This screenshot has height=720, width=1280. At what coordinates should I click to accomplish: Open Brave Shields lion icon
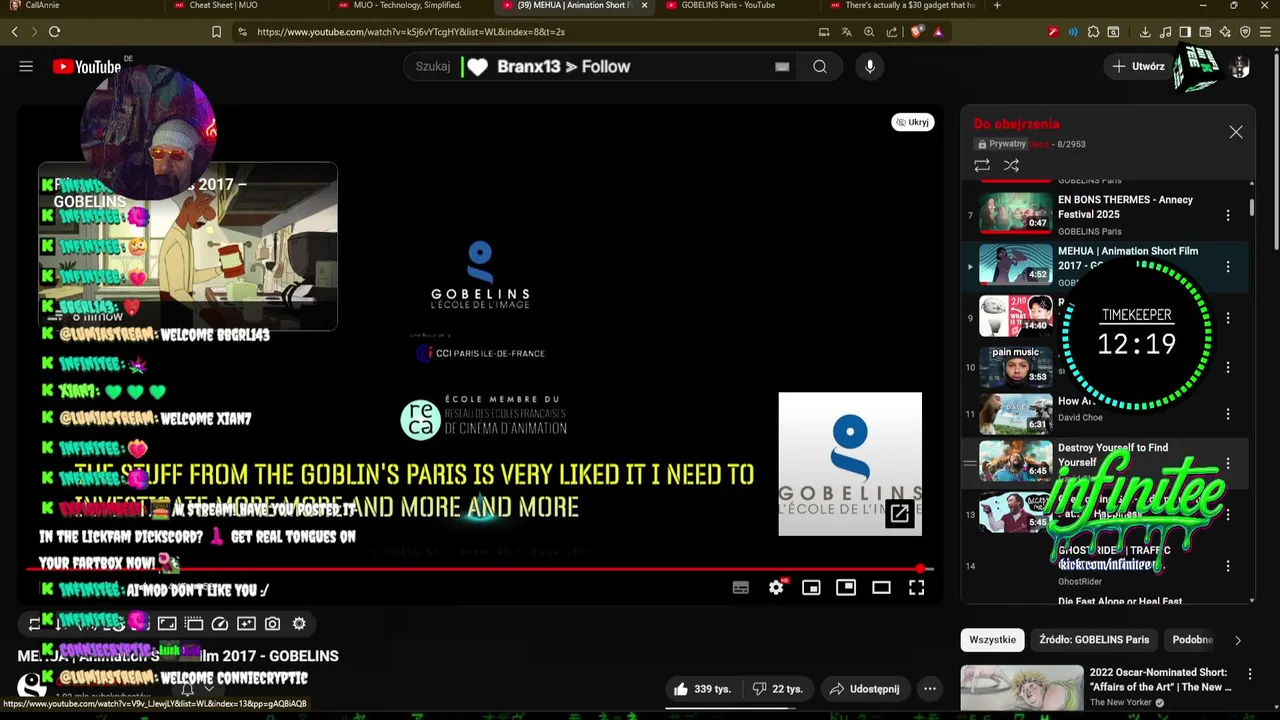pyautogui.click(x=916, y=32)
